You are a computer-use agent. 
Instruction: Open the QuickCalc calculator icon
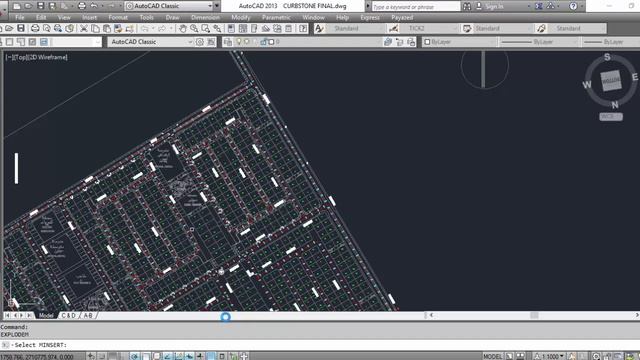tap(289, 28)
